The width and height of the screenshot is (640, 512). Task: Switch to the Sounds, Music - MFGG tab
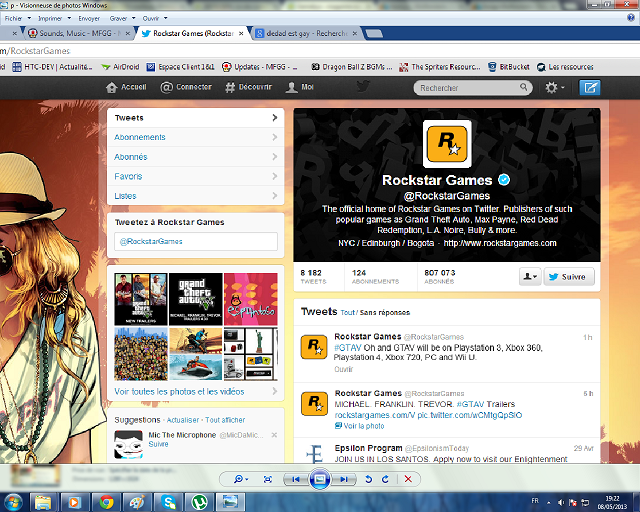click(78, 33)
